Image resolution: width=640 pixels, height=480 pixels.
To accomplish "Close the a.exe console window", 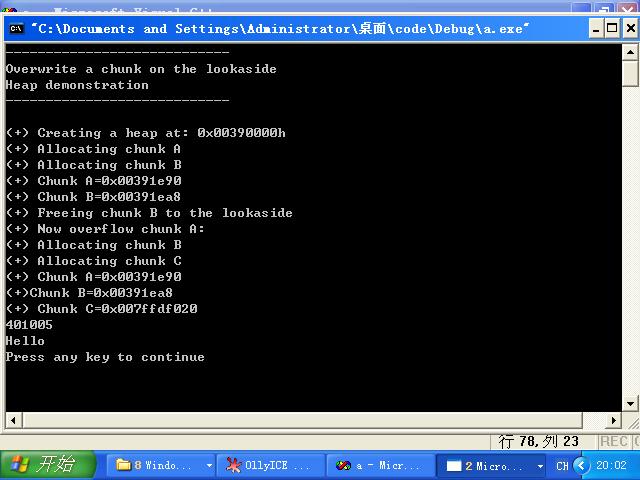I will point(630,28).
